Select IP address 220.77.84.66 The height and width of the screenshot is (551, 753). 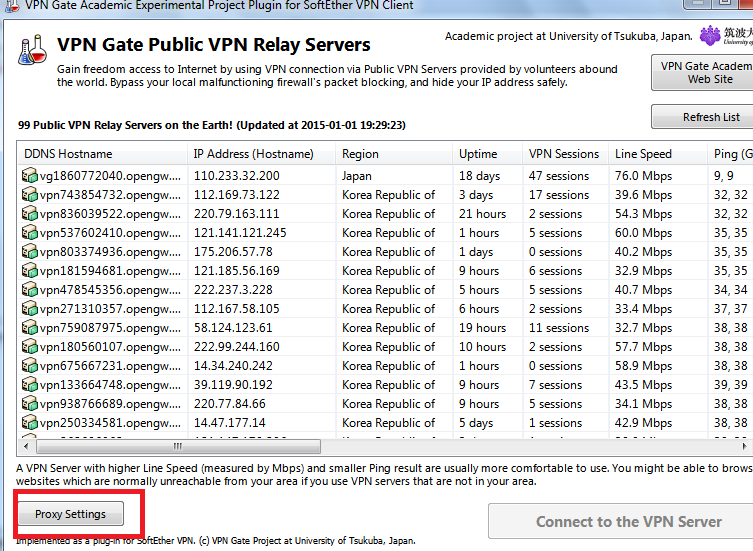tap(230, 404)
